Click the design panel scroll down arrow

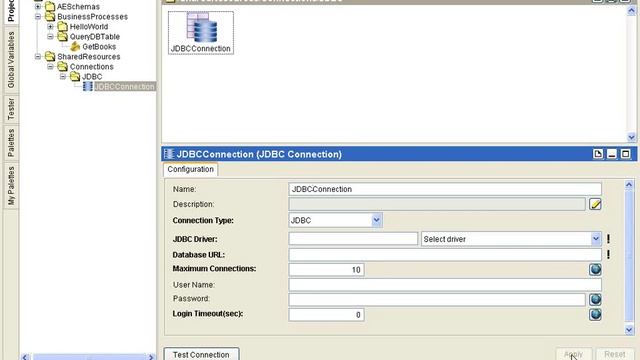[631, 137]
